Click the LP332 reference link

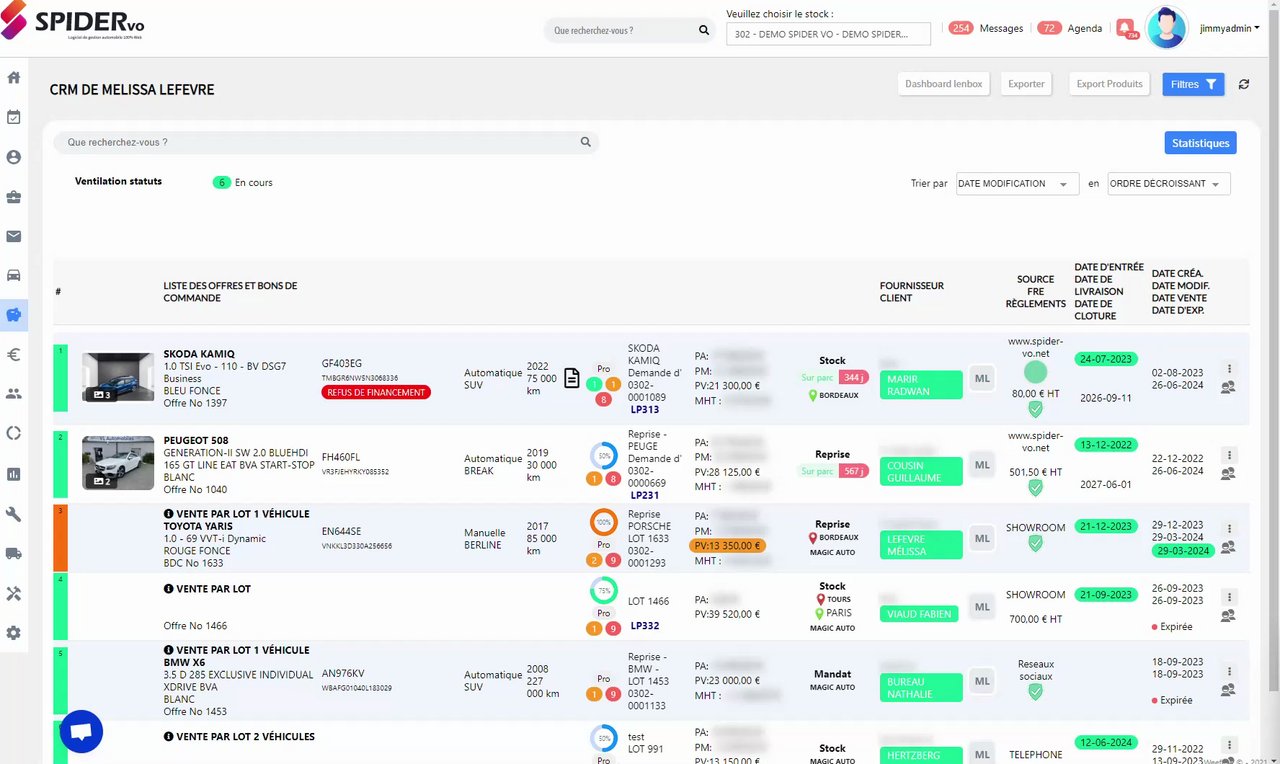644,626
